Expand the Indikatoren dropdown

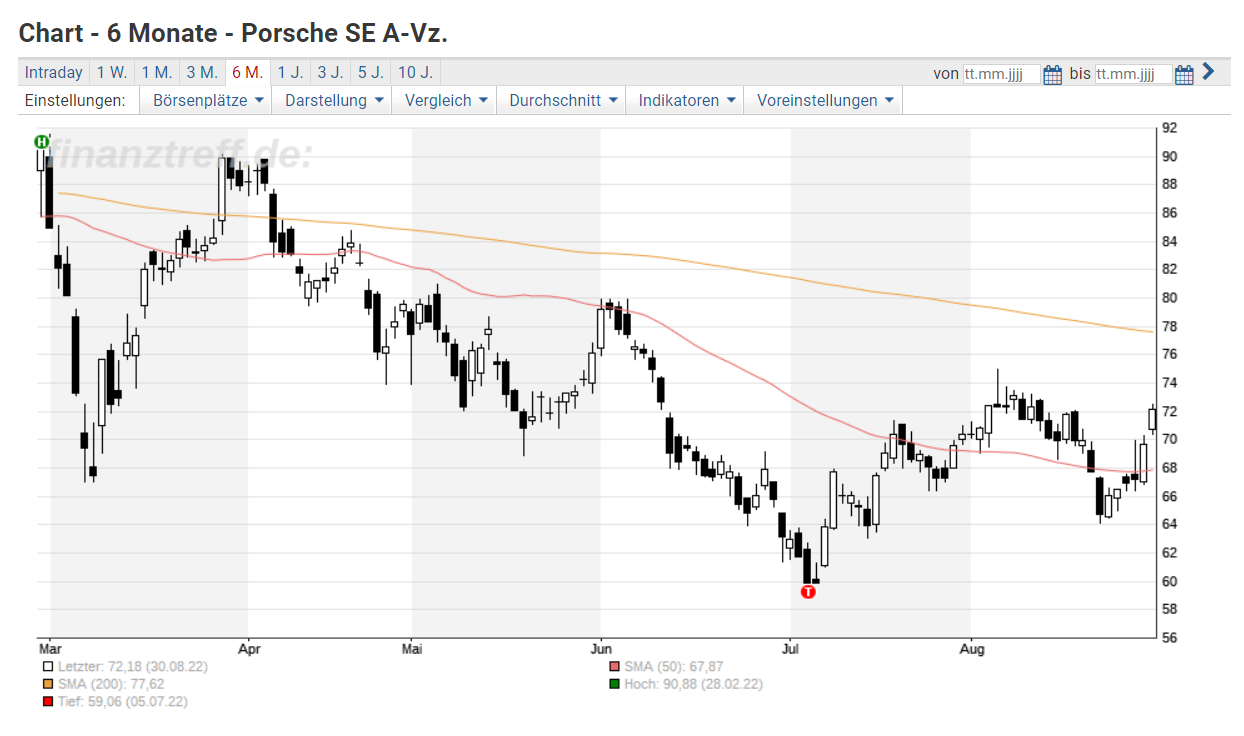[x=687, y=100]
